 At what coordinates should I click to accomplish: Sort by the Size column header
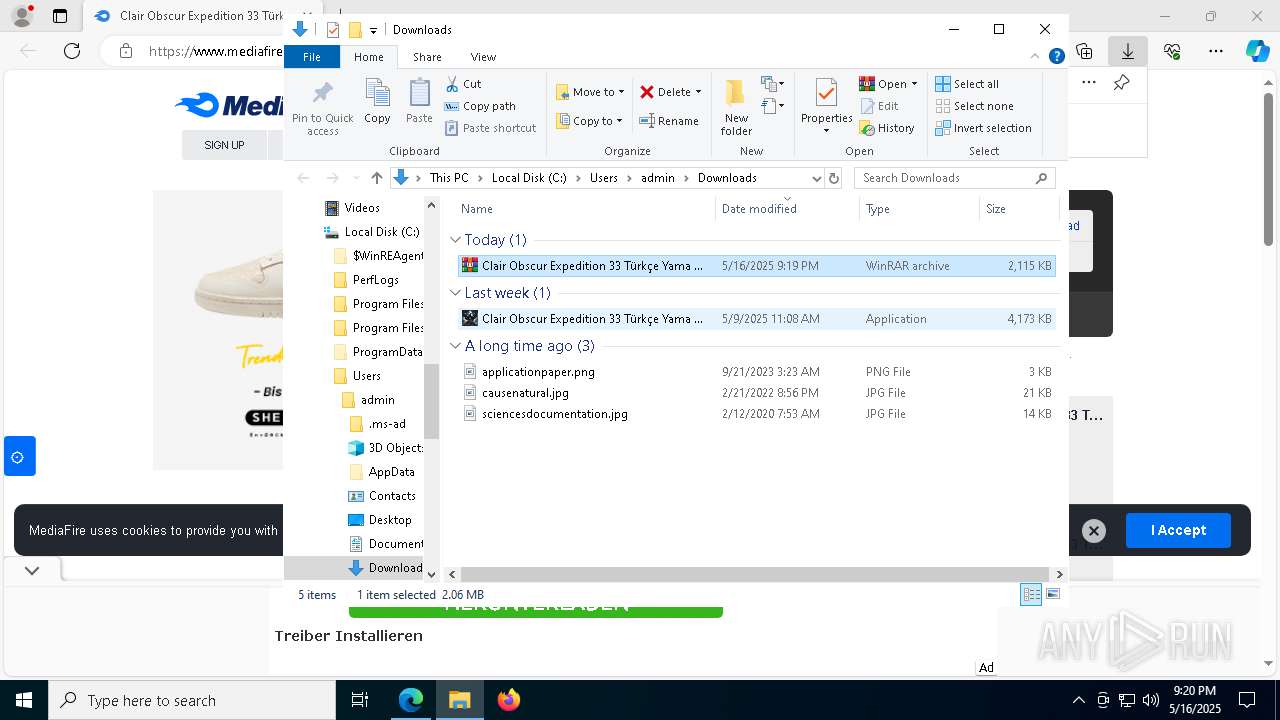(x=1018, y=209)
